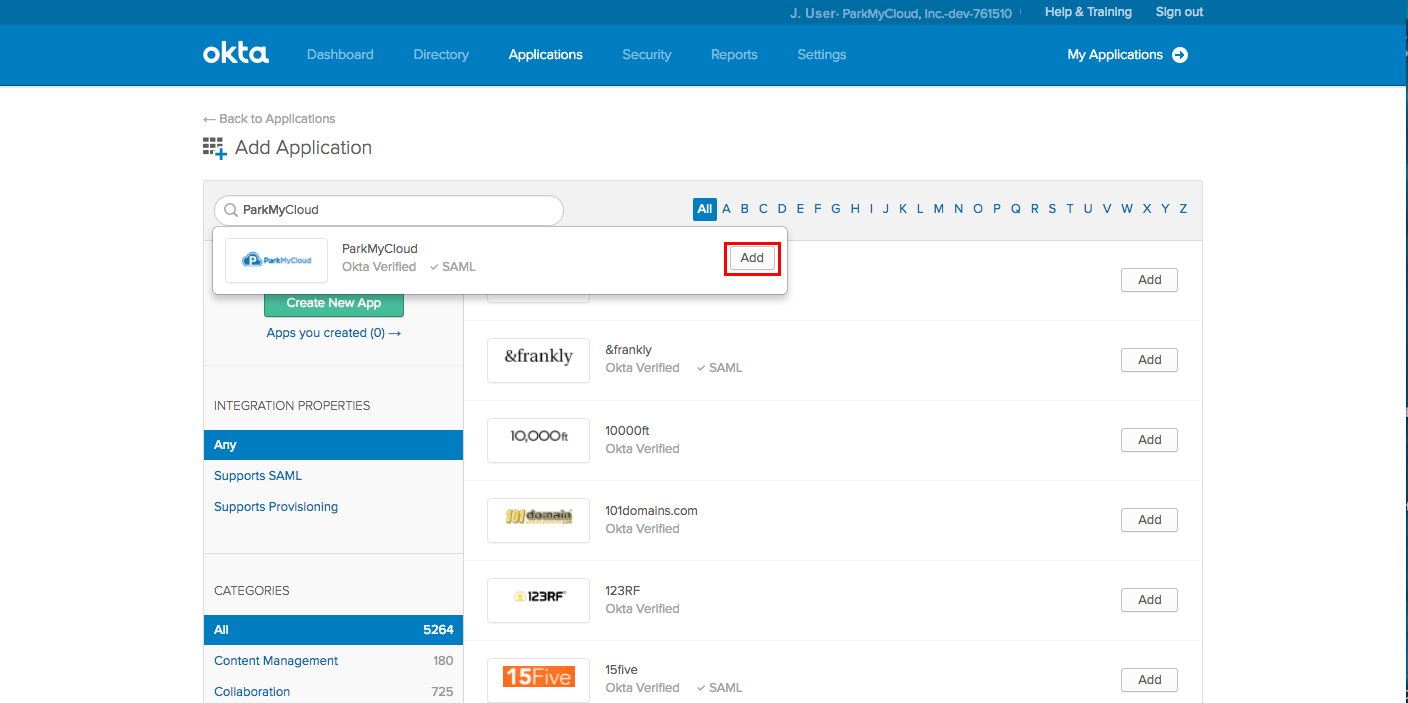
Task: Filter apps by letter F
Action: [x=817, y=209]
